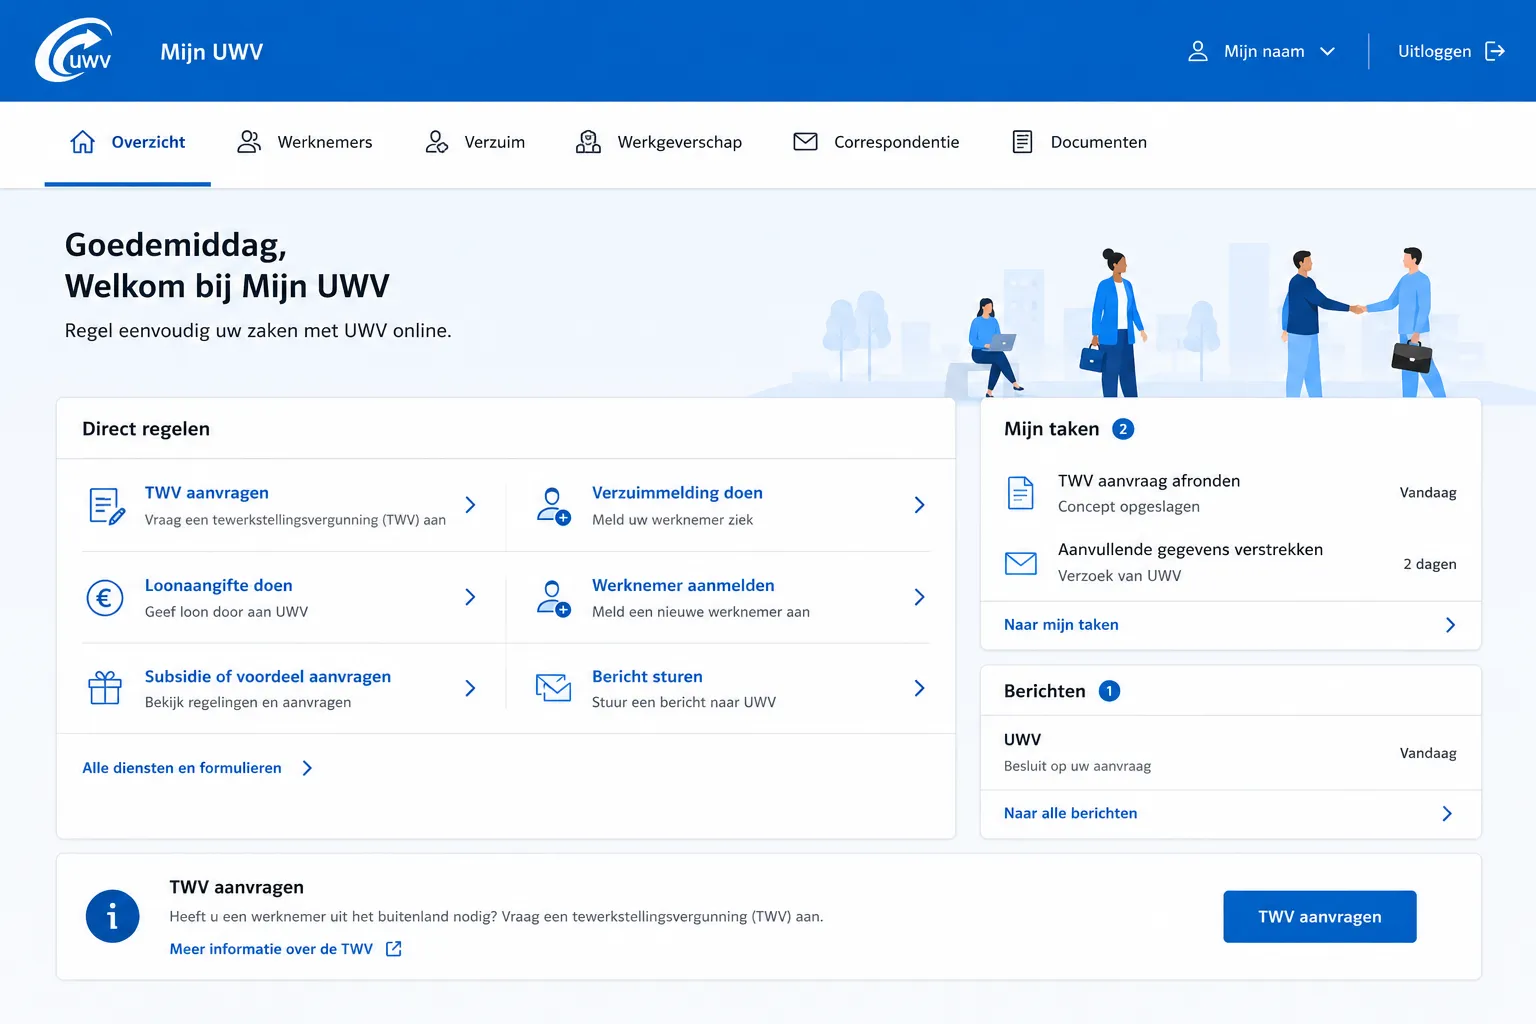This screenshot has width=1536, height=1024.
Task: Click the Verzoek van UWV subtitle
Action: click(1119, 576)
